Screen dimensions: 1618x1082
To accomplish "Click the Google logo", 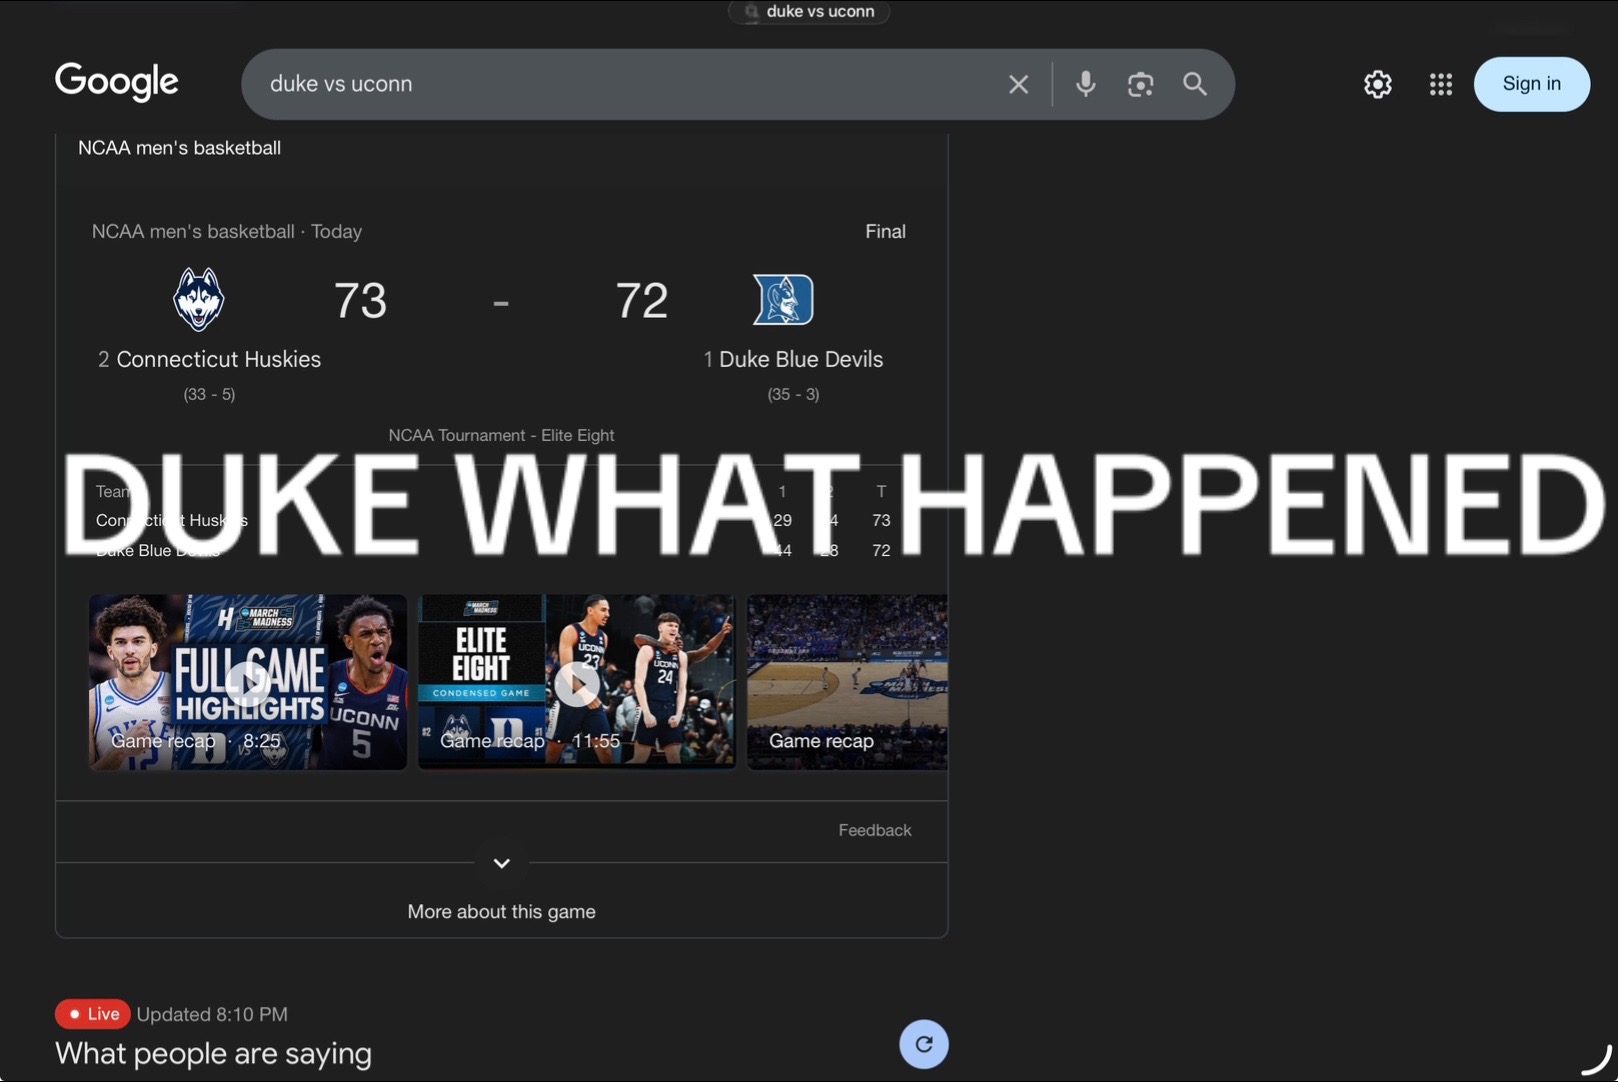I will point(117,82).
